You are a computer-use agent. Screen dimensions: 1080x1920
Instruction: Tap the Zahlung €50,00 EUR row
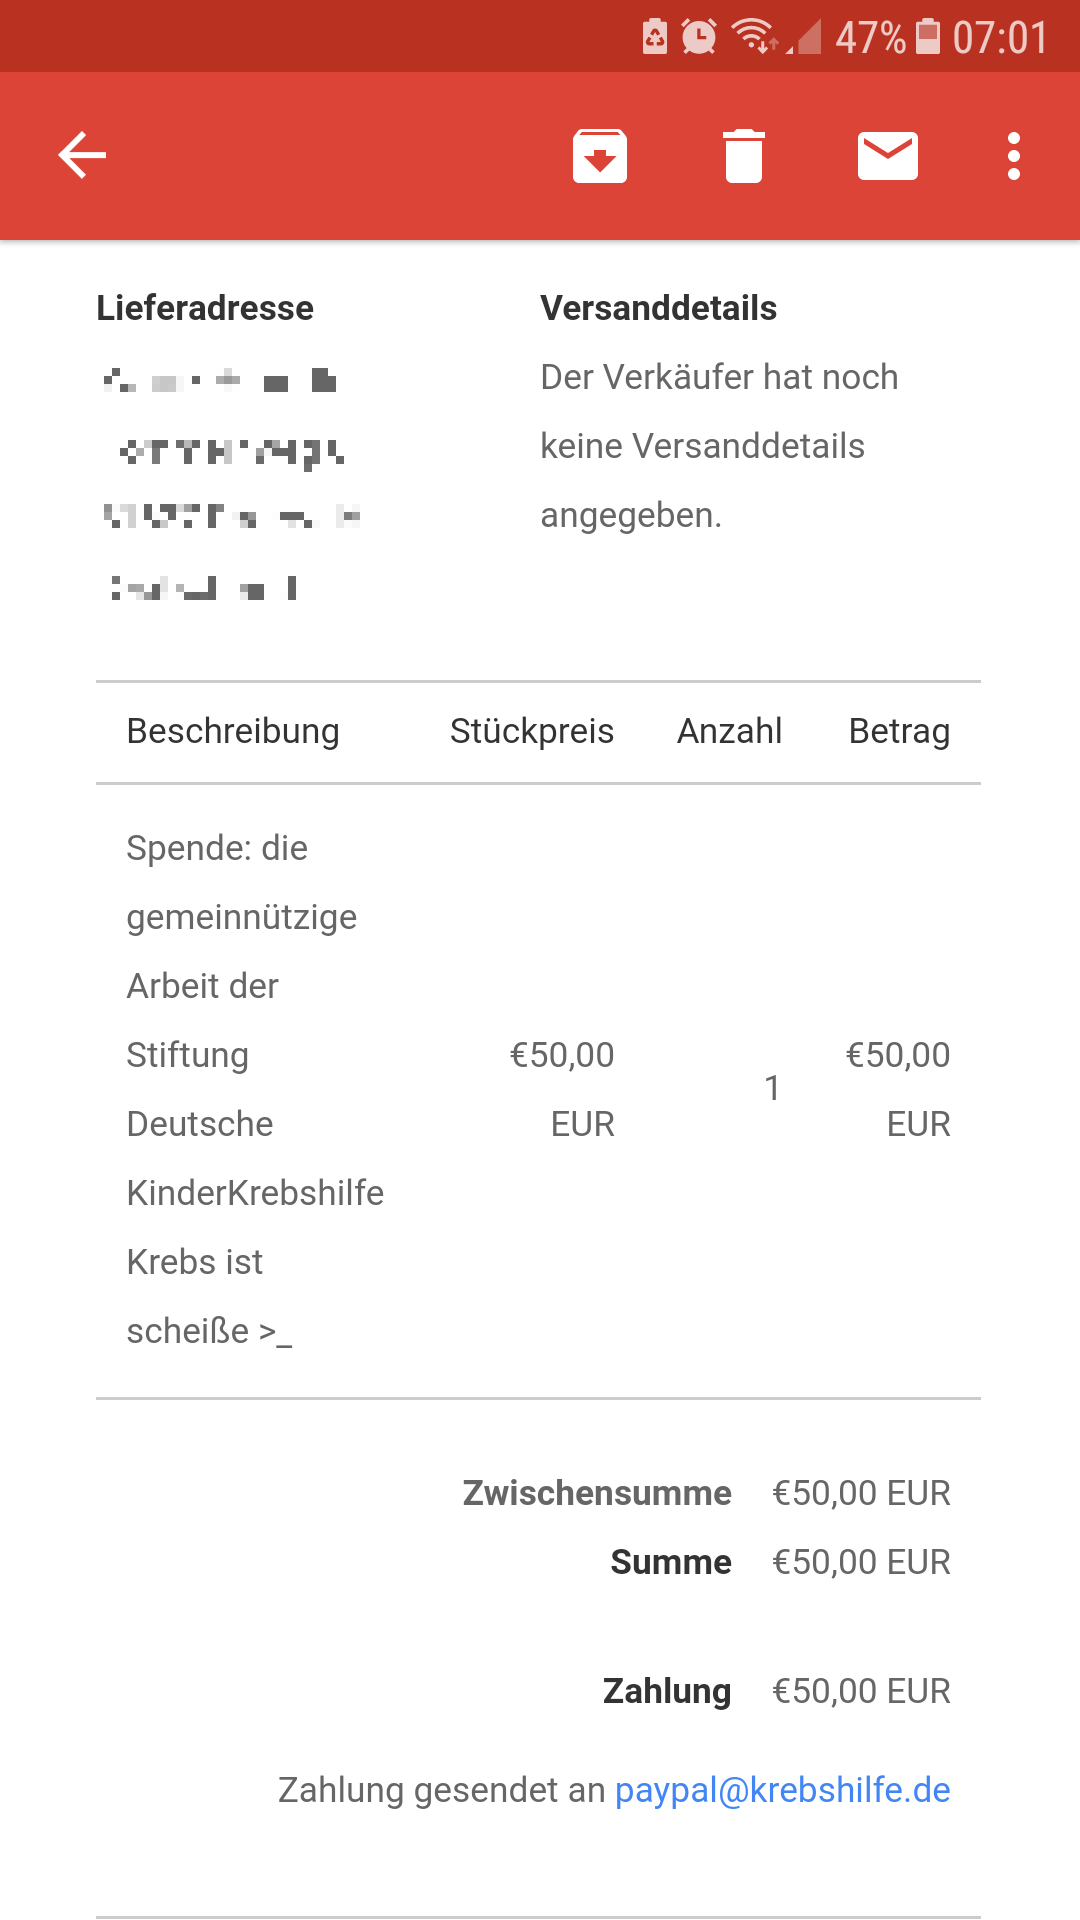click(x=777, y=1691)
